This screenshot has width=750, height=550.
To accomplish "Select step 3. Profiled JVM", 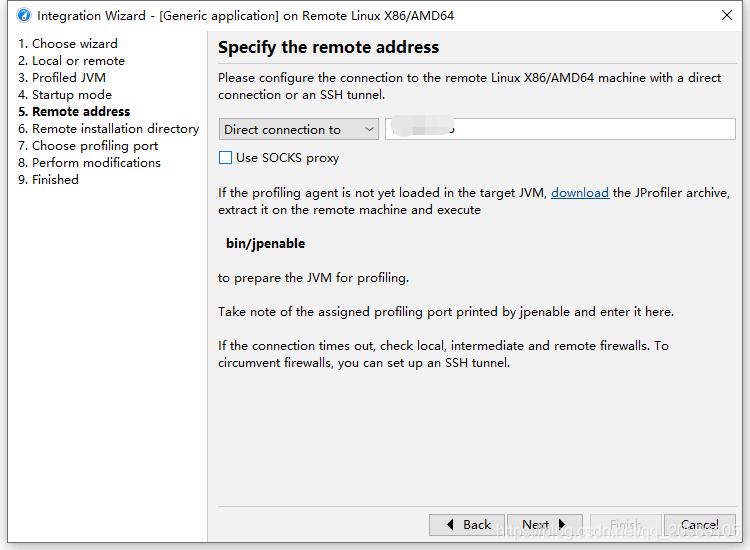I will (x=62, y=77).
